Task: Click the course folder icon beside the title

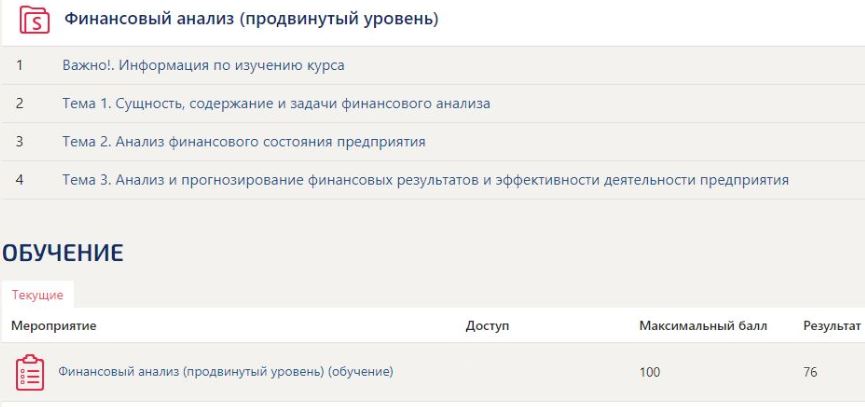Action: (35, 20)
